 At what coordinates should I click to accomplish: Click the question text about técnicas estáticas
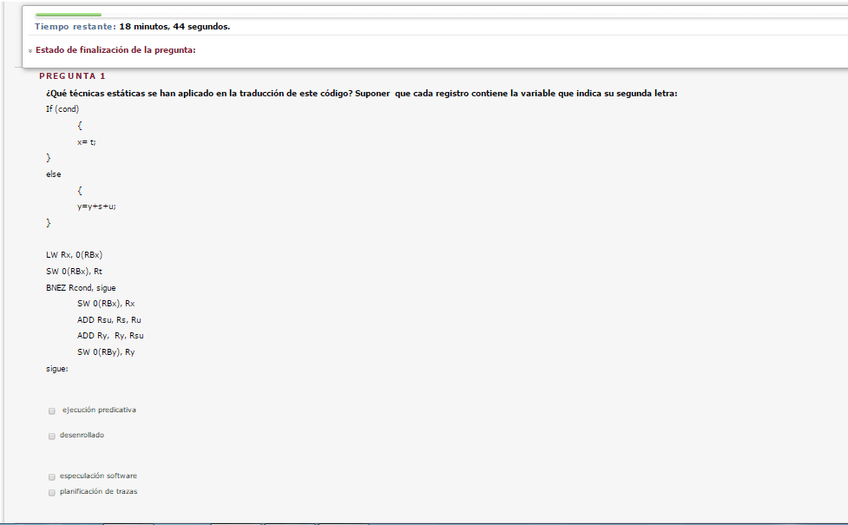click(x=361, y=94)
